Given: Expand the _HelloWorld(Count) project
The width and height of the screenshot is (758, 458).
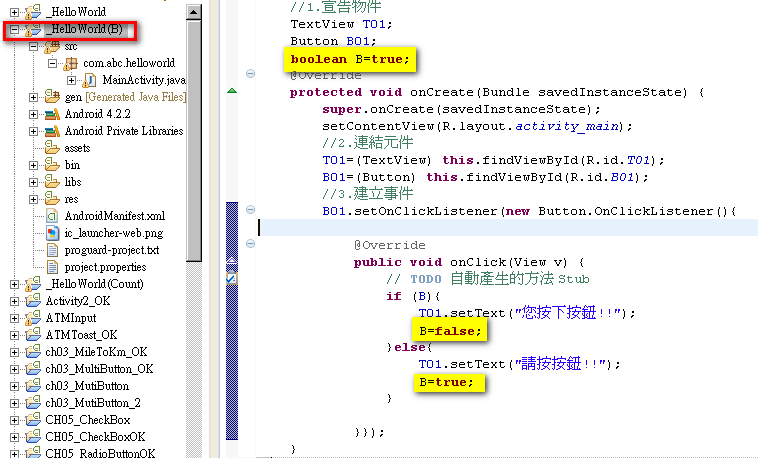Looking at the screenshot, I should pyautogui.click(x=15, y=284).
